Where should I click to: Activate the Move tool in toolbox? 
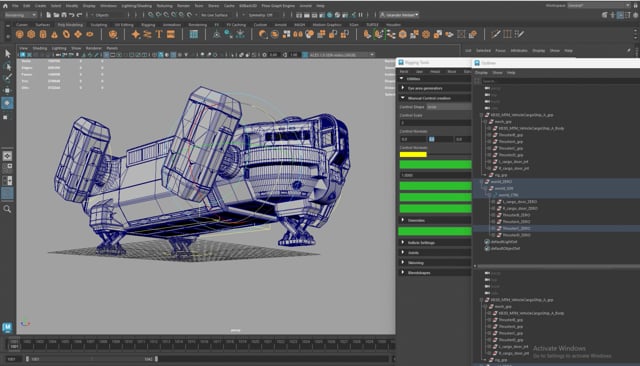pyautogui.click(x=7, y=91)
